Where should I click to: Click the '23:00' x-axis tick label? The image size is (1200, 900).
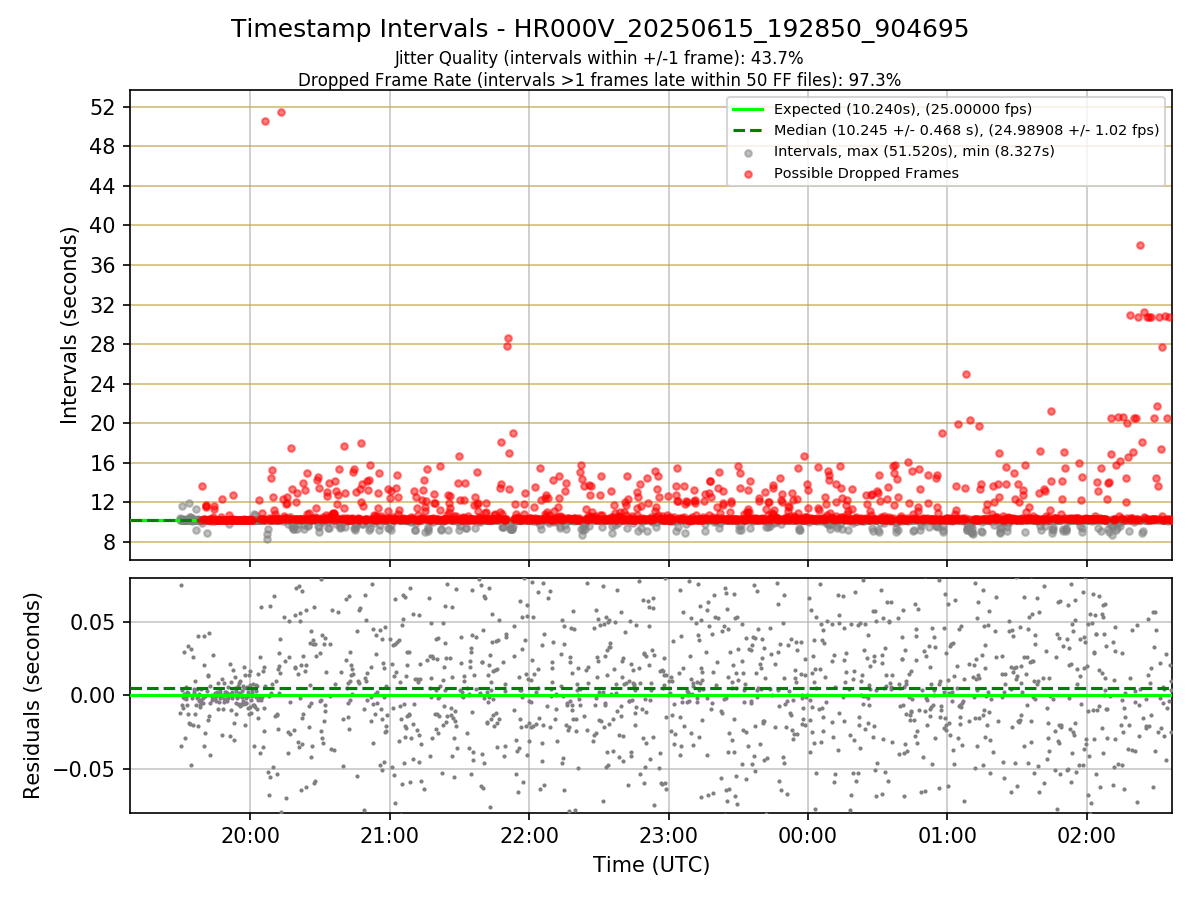pyautogui.click(x=668, y=835)
